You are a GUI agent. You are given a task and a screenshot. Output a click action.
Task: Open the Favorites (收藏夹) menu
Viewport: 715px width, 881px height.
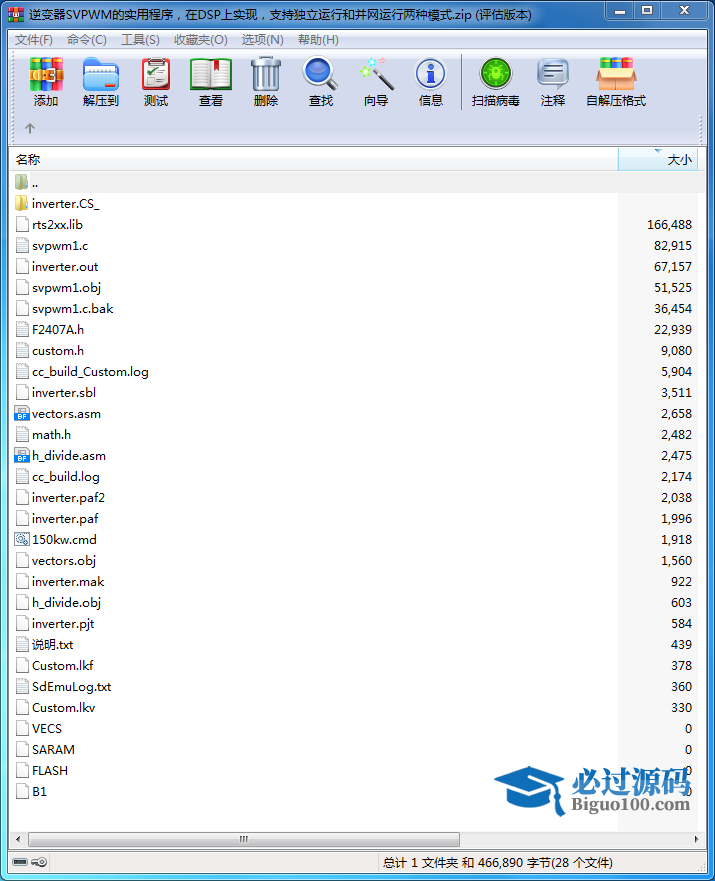201,40
